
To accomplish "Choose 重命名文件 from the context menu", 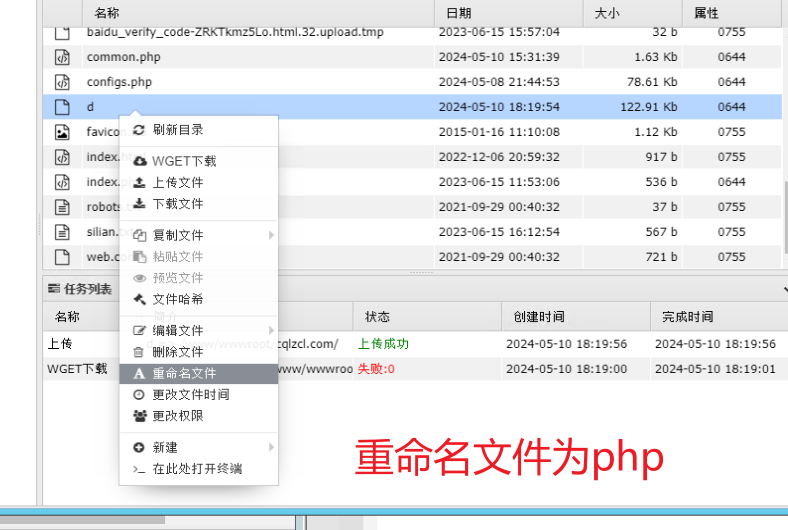I will click(184, 373).
